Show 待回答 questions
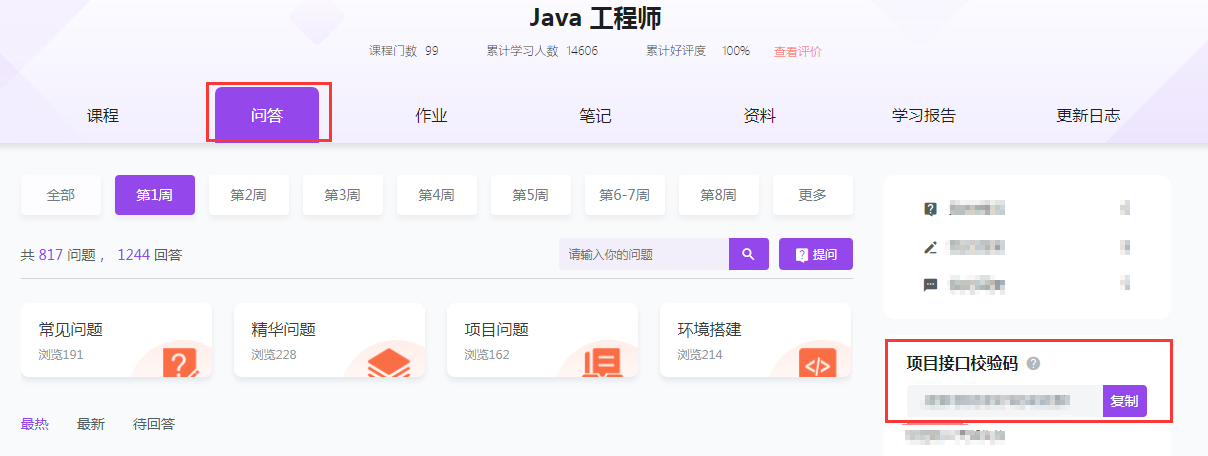 pyautogui.click(x=154, y=424)
